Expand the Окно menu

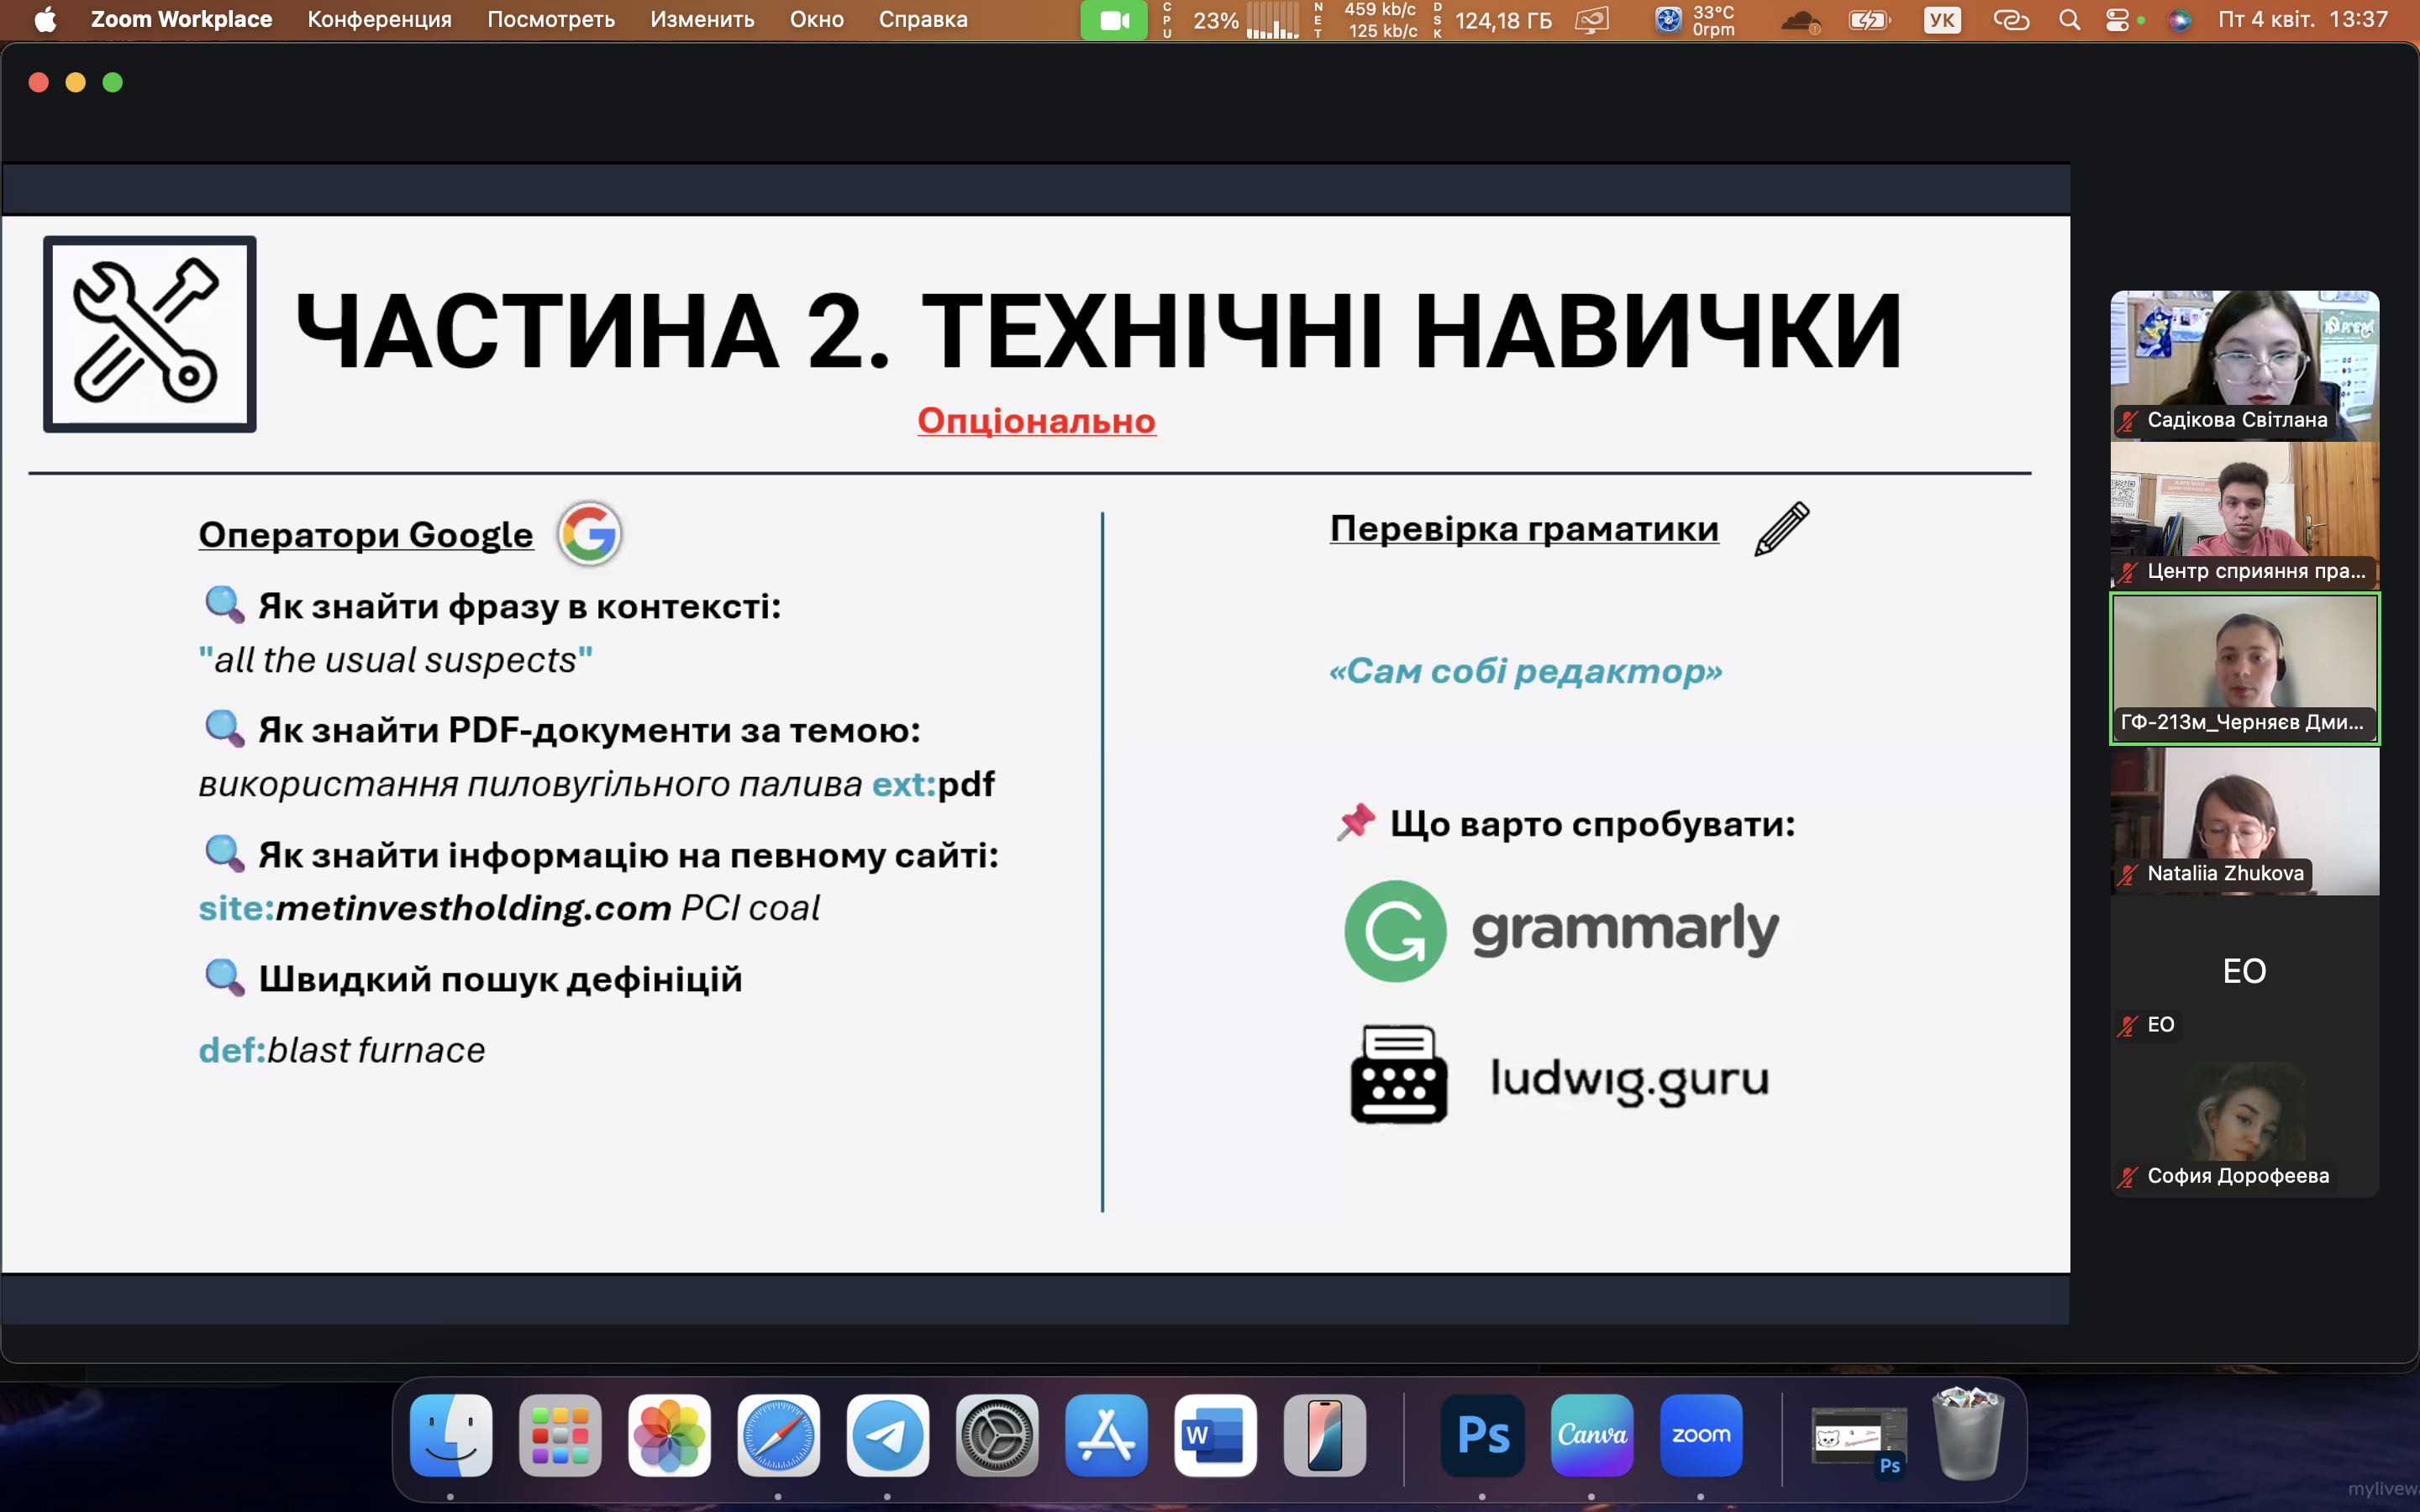click(x=816, y=20)
